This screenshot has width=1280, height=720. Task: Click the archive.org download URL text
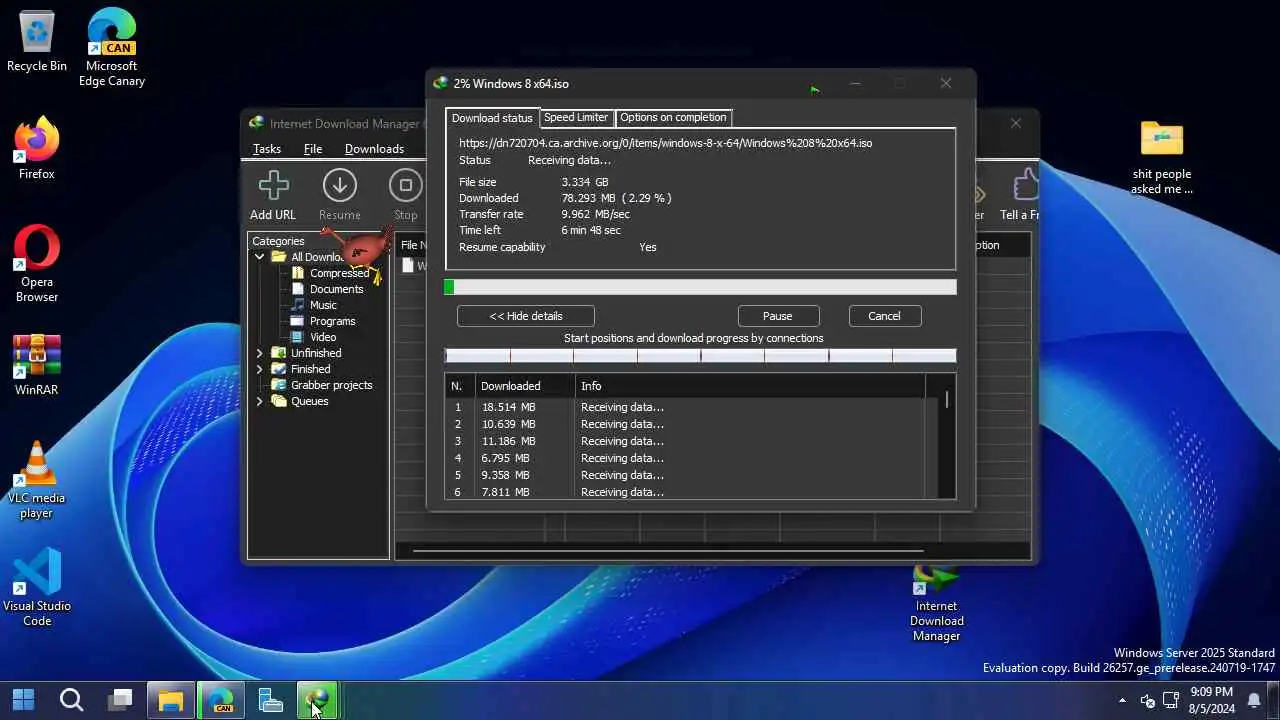(x=665, y=143)
